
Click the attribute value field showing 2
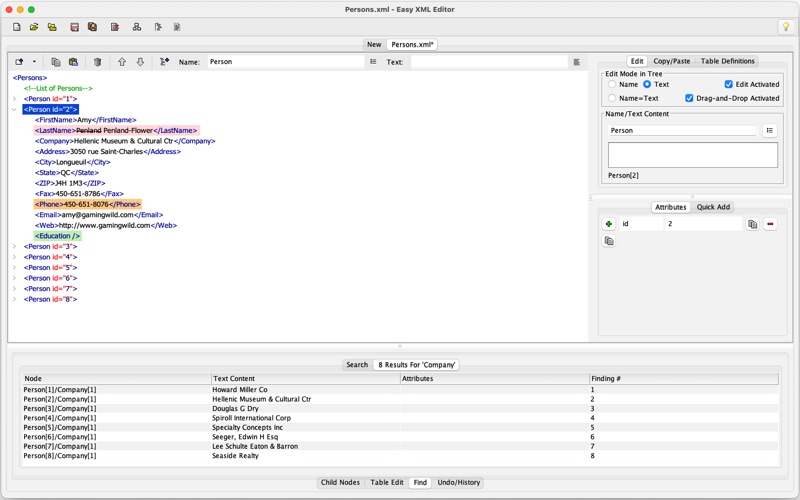pos(703,223)
